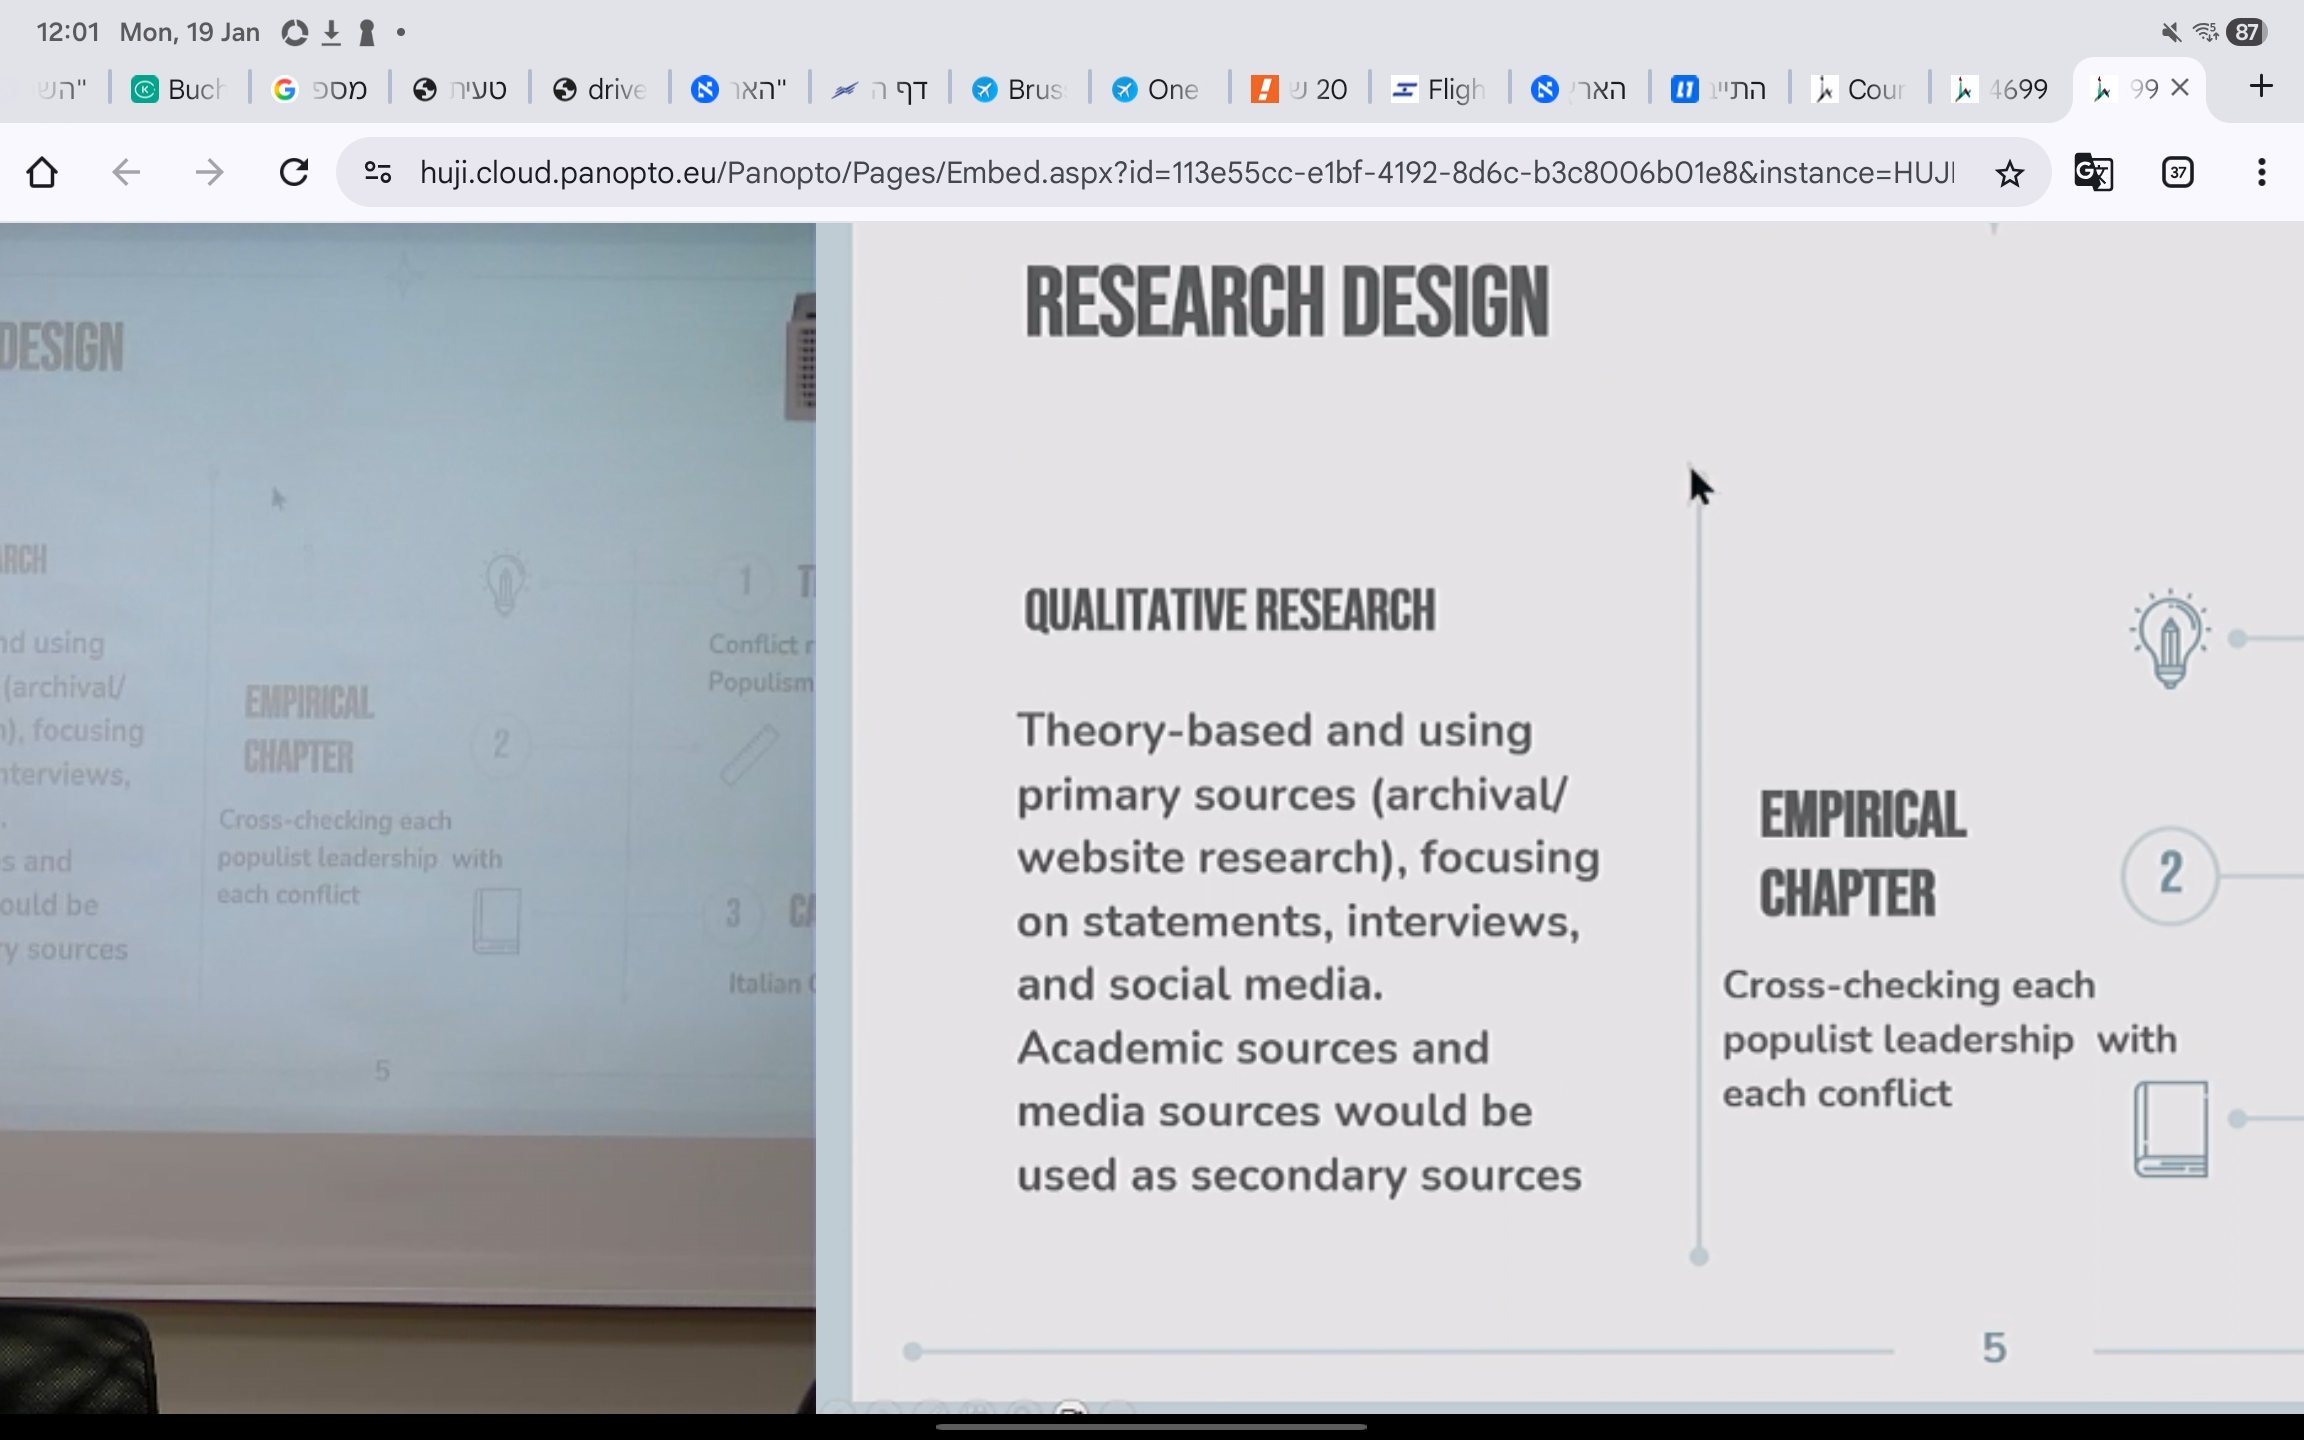
Task: Open the Chrome three-dot menu
Action: click(2261, 173)
